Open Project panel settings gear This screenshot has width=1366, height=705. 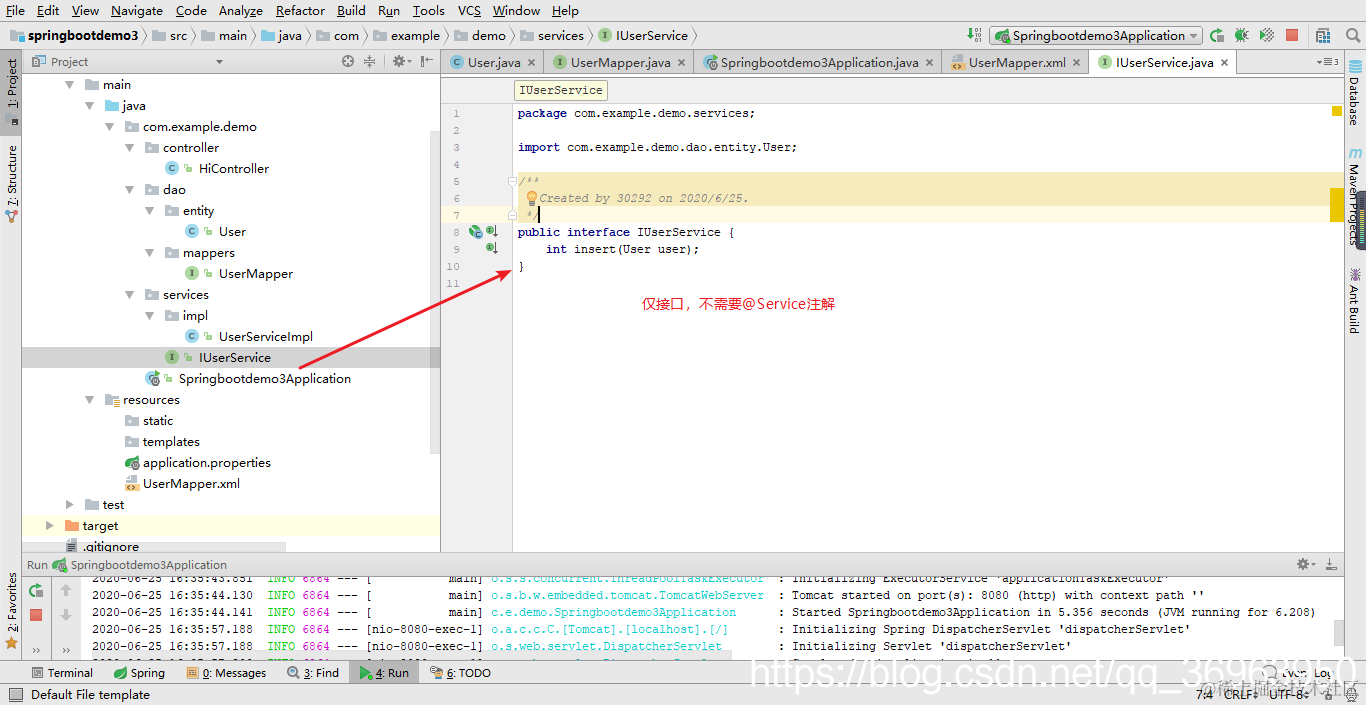pyautogui.click(x=400, y=61)
